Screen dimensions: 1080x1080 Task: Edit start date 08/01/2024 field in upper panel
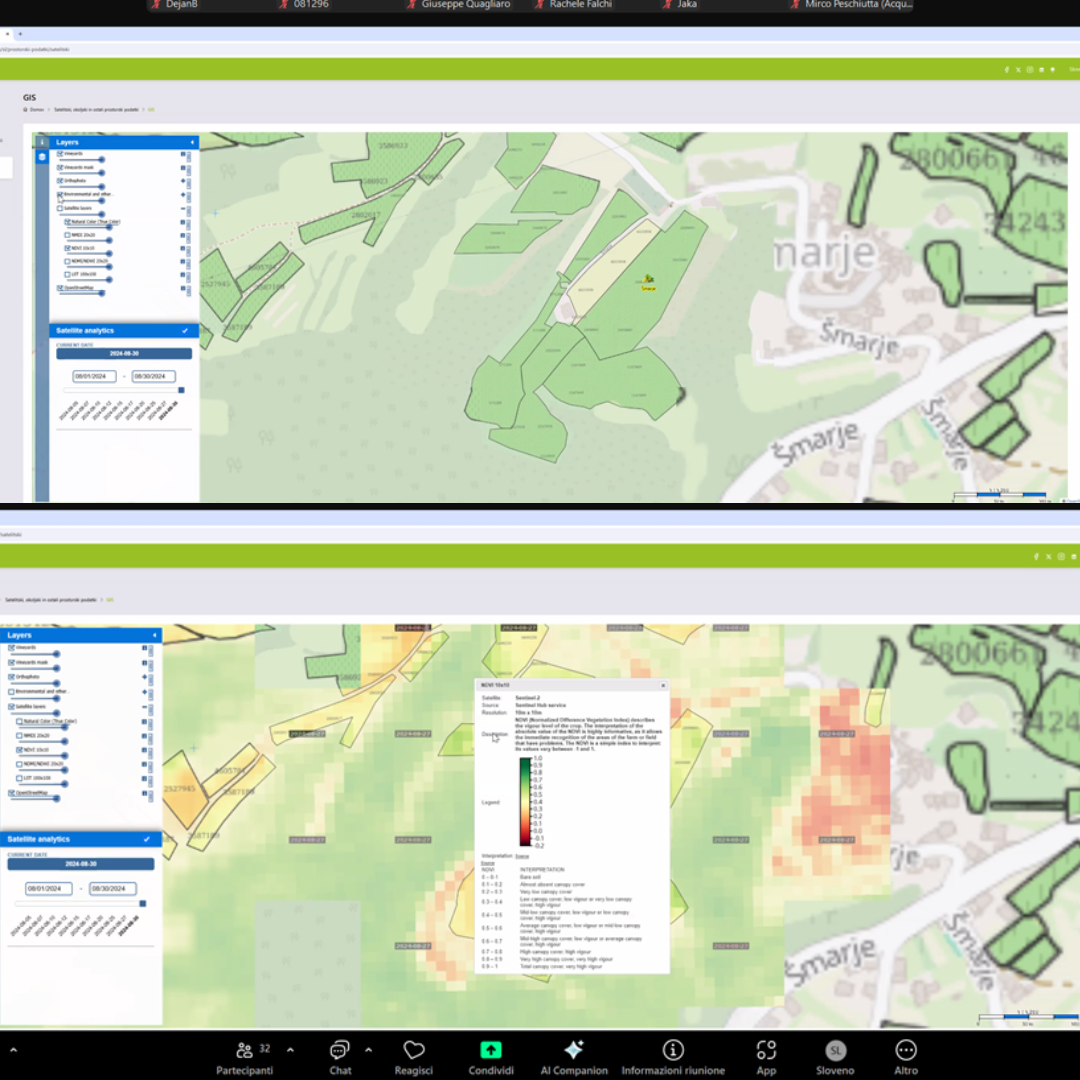click(94, 376)
